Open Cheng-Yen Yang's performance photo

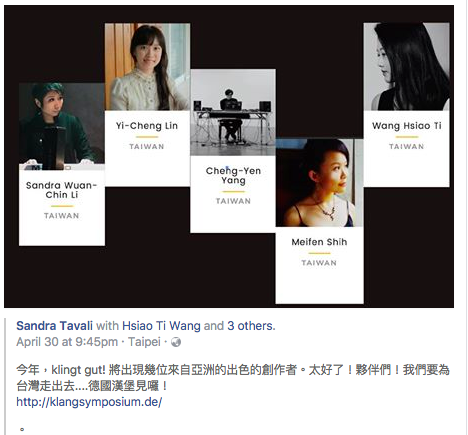point(233,112)
